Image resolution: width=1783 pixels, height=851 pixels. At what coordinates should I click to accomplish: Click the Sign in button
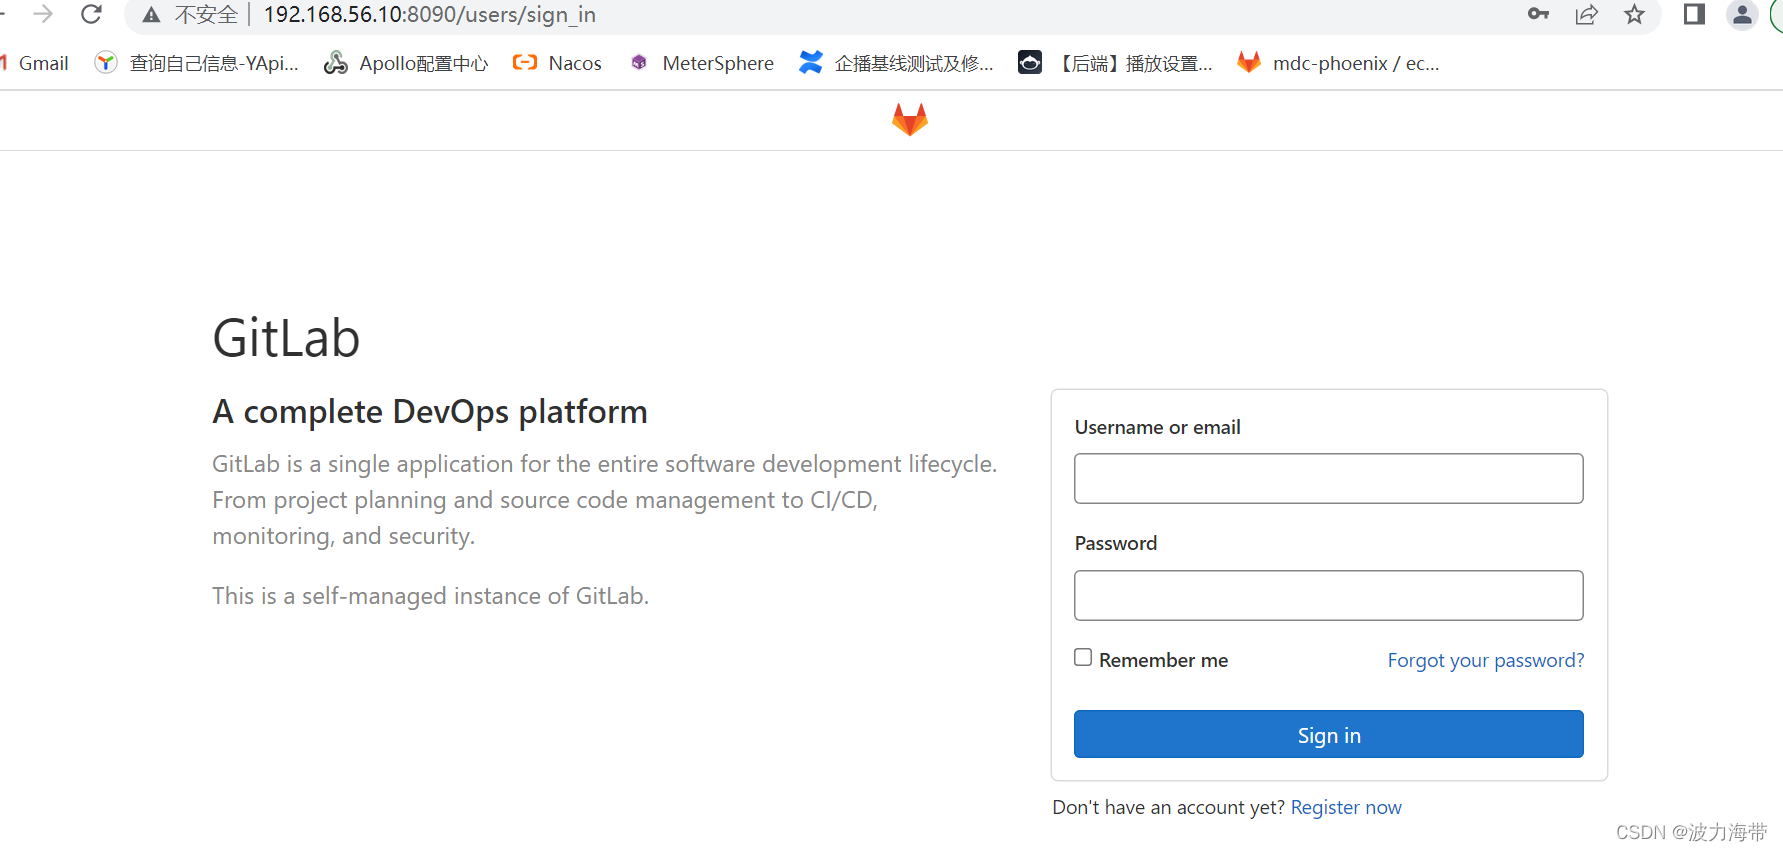pos(1328,734)
